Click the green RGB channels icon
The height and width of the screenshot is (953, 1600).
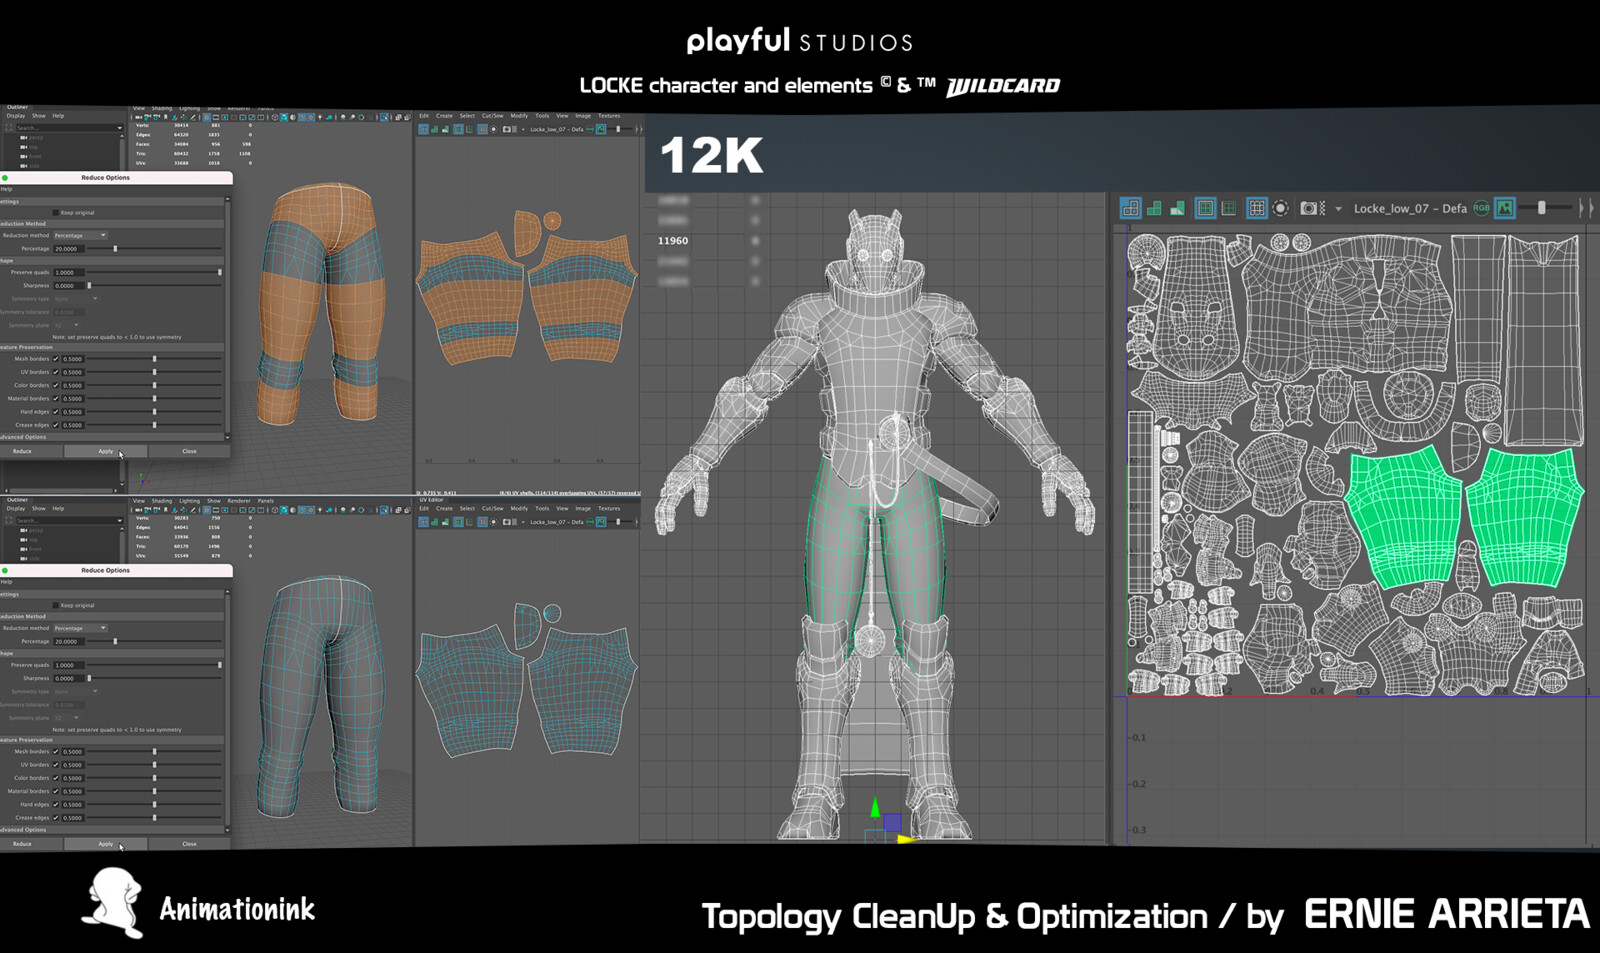point(1481,208)
